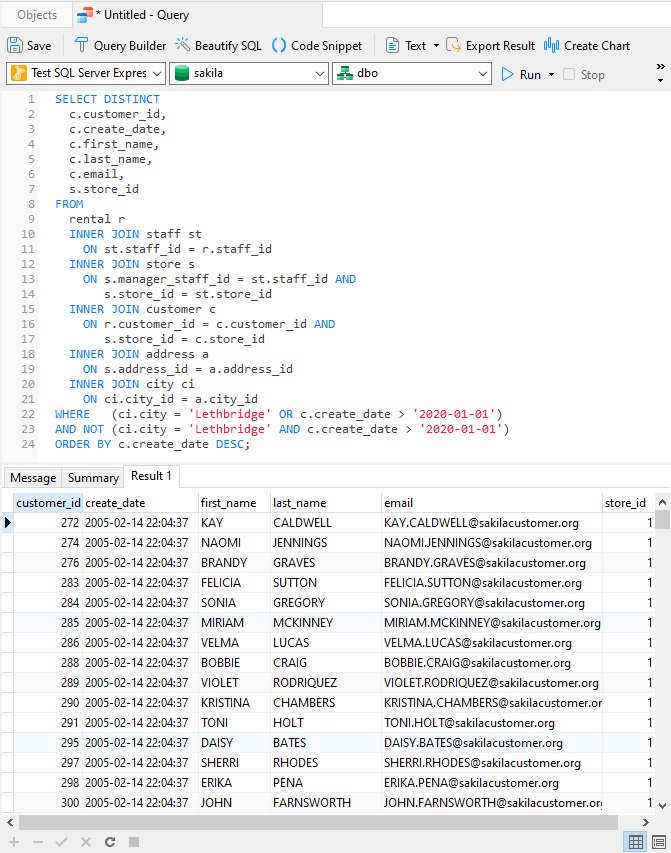Screen dimensions: 671x853
Task: Switch to grid view icon
Action: (635, 842)
